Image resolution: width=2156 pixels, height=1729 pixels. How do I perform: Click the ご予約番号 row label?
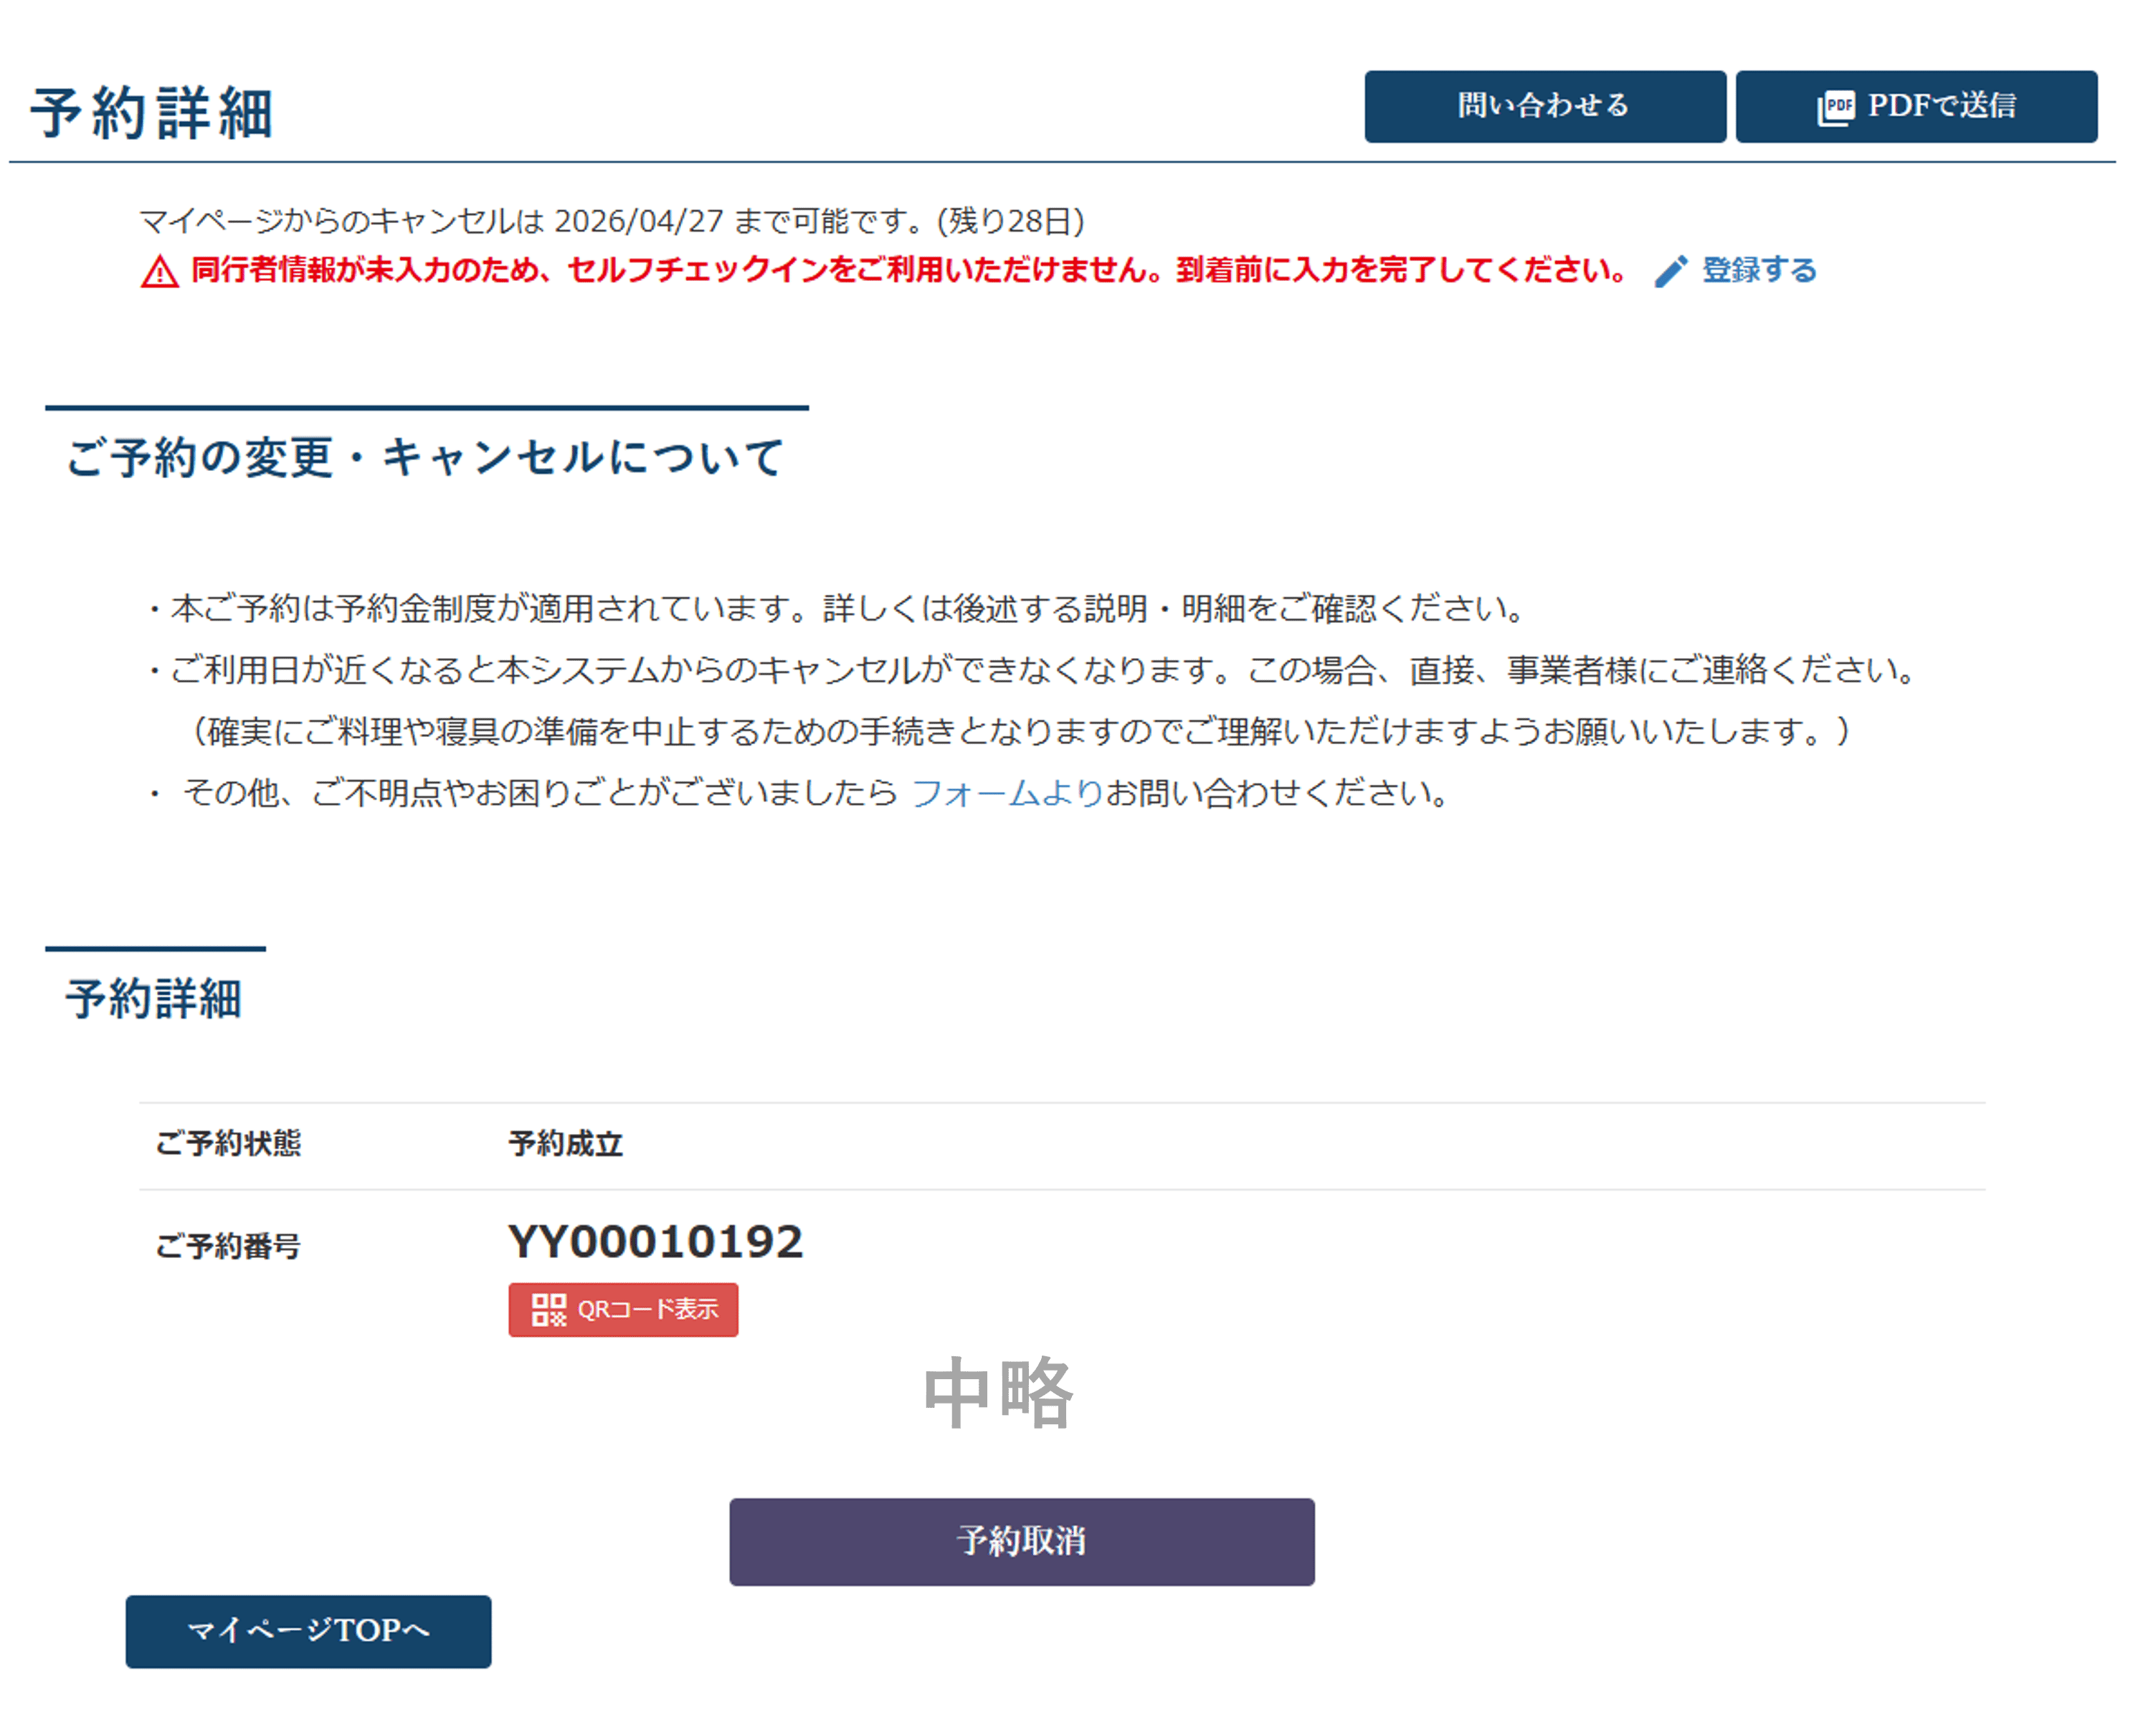pos(228,1246)
